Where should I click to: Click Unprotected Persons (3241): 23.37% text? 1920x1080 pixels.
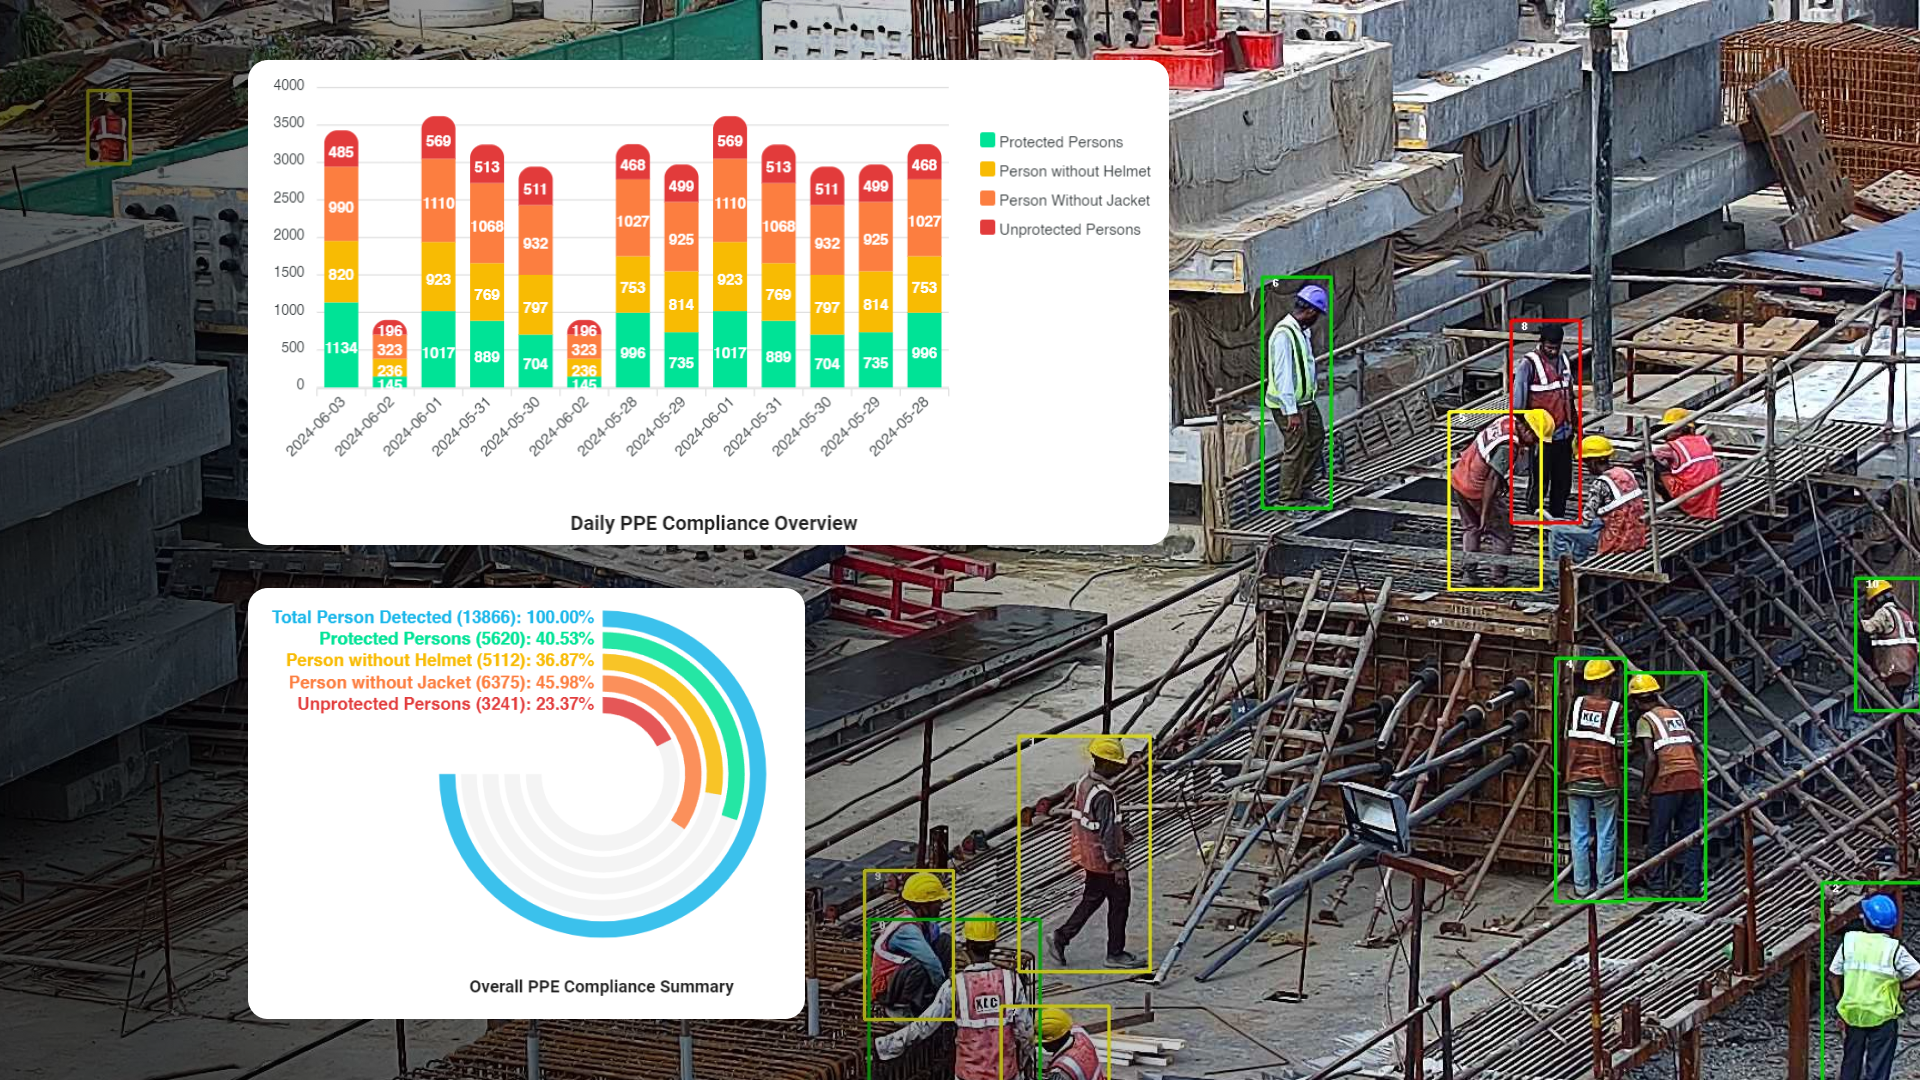[x=444, y=704]
